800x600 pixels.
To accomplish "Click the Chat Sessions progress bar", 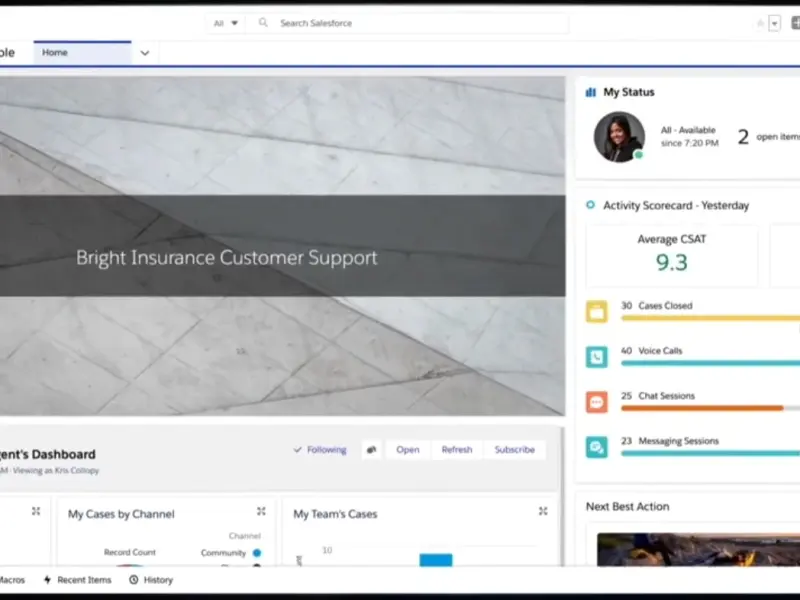I will pyautogui.click(x=702, y=408).
